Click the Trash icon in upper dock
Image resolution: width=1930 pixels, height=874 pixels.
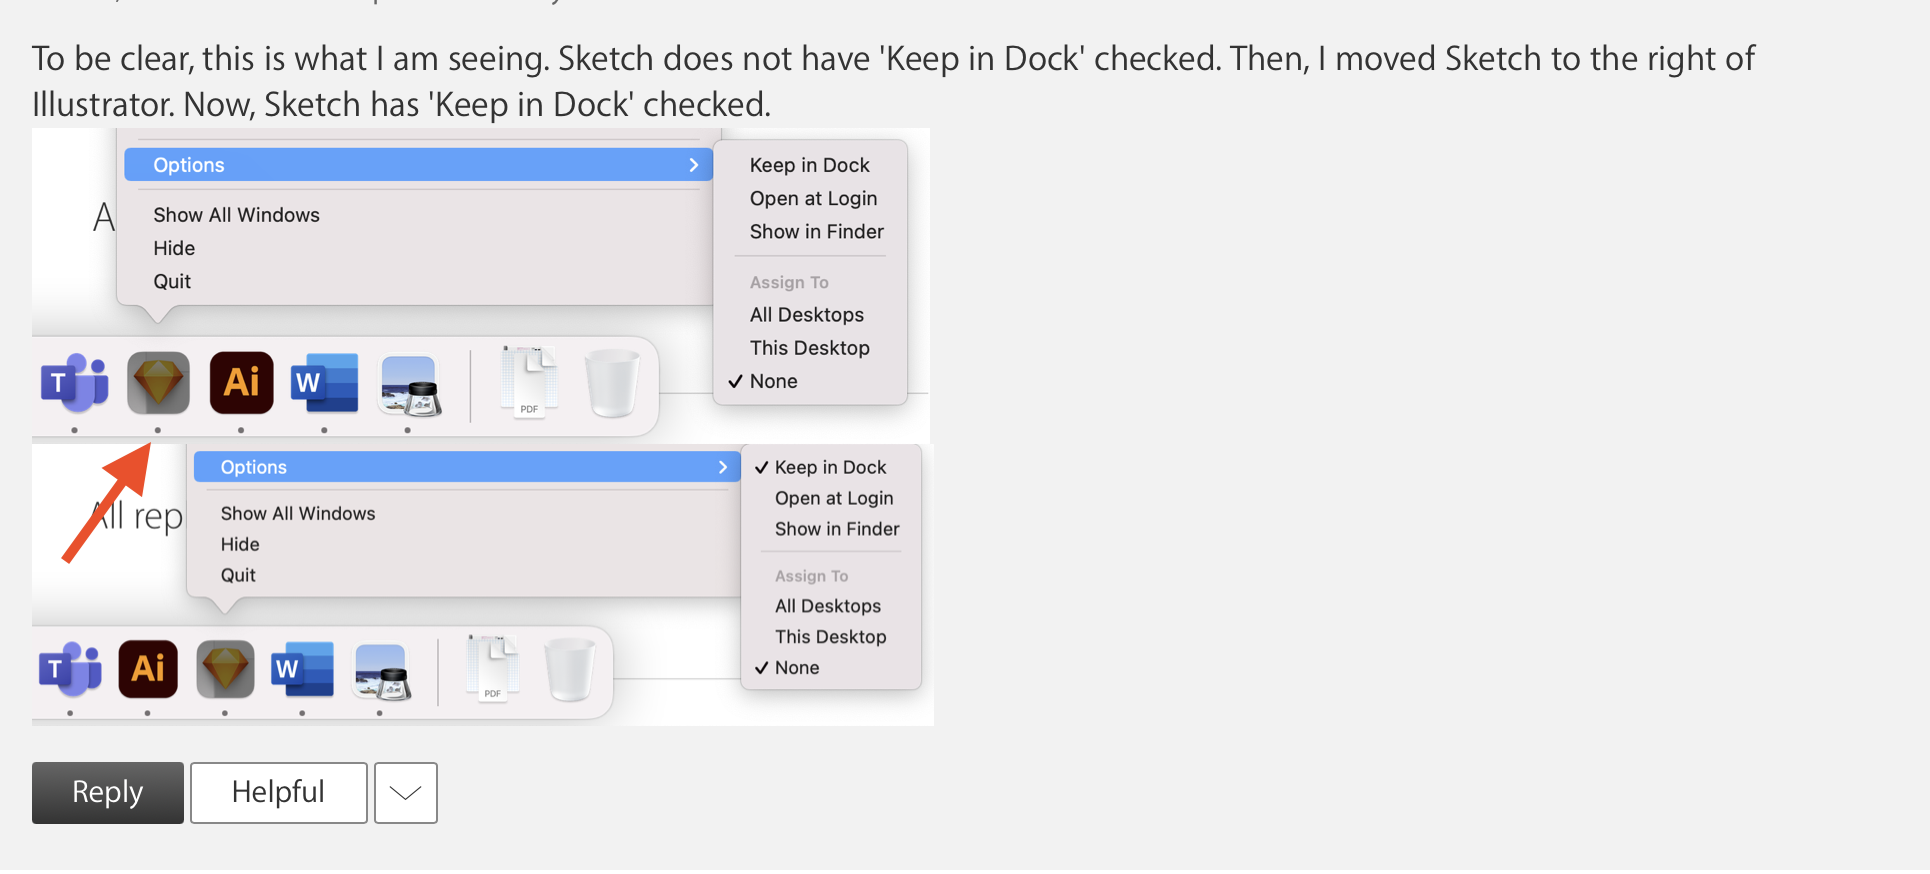coord(612,383)
